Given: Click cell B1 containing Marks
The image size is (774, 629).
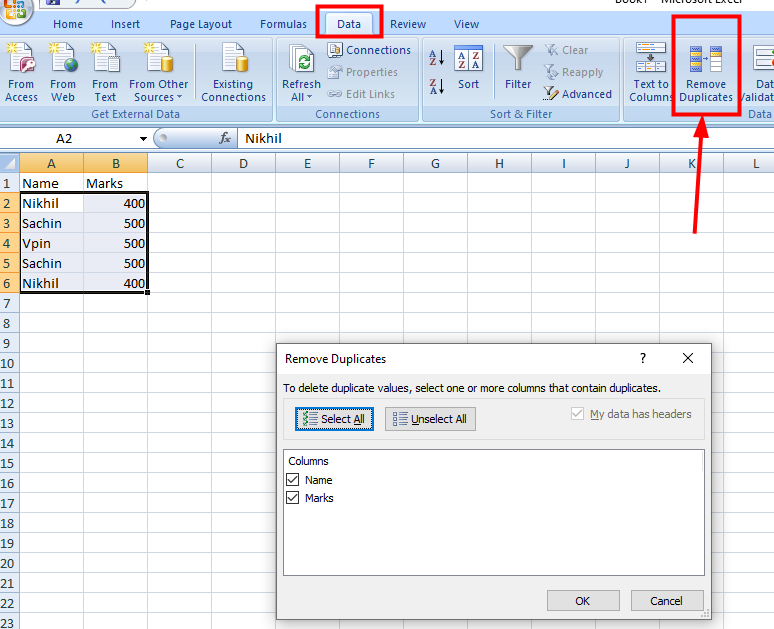Looking at the screenshot, I should coord(116,183).
